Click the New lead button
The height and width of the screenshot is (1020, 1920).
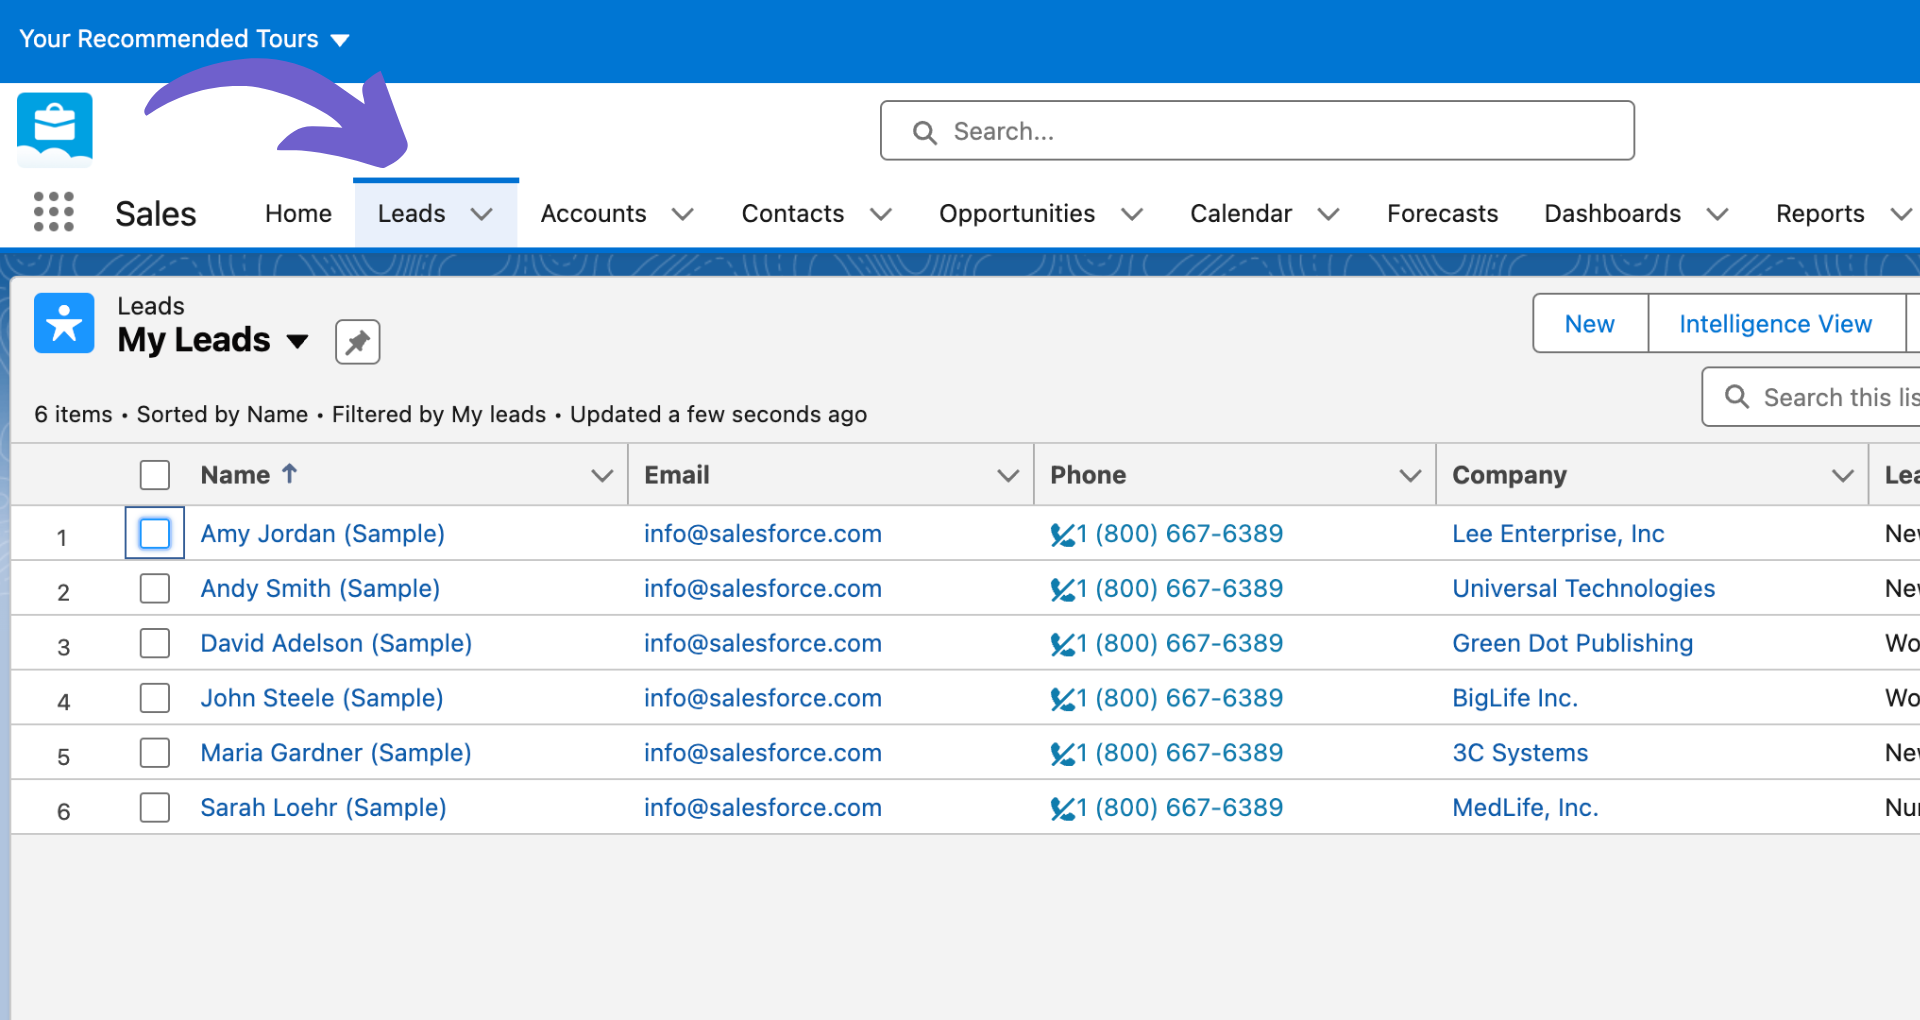coord(1589,324)
